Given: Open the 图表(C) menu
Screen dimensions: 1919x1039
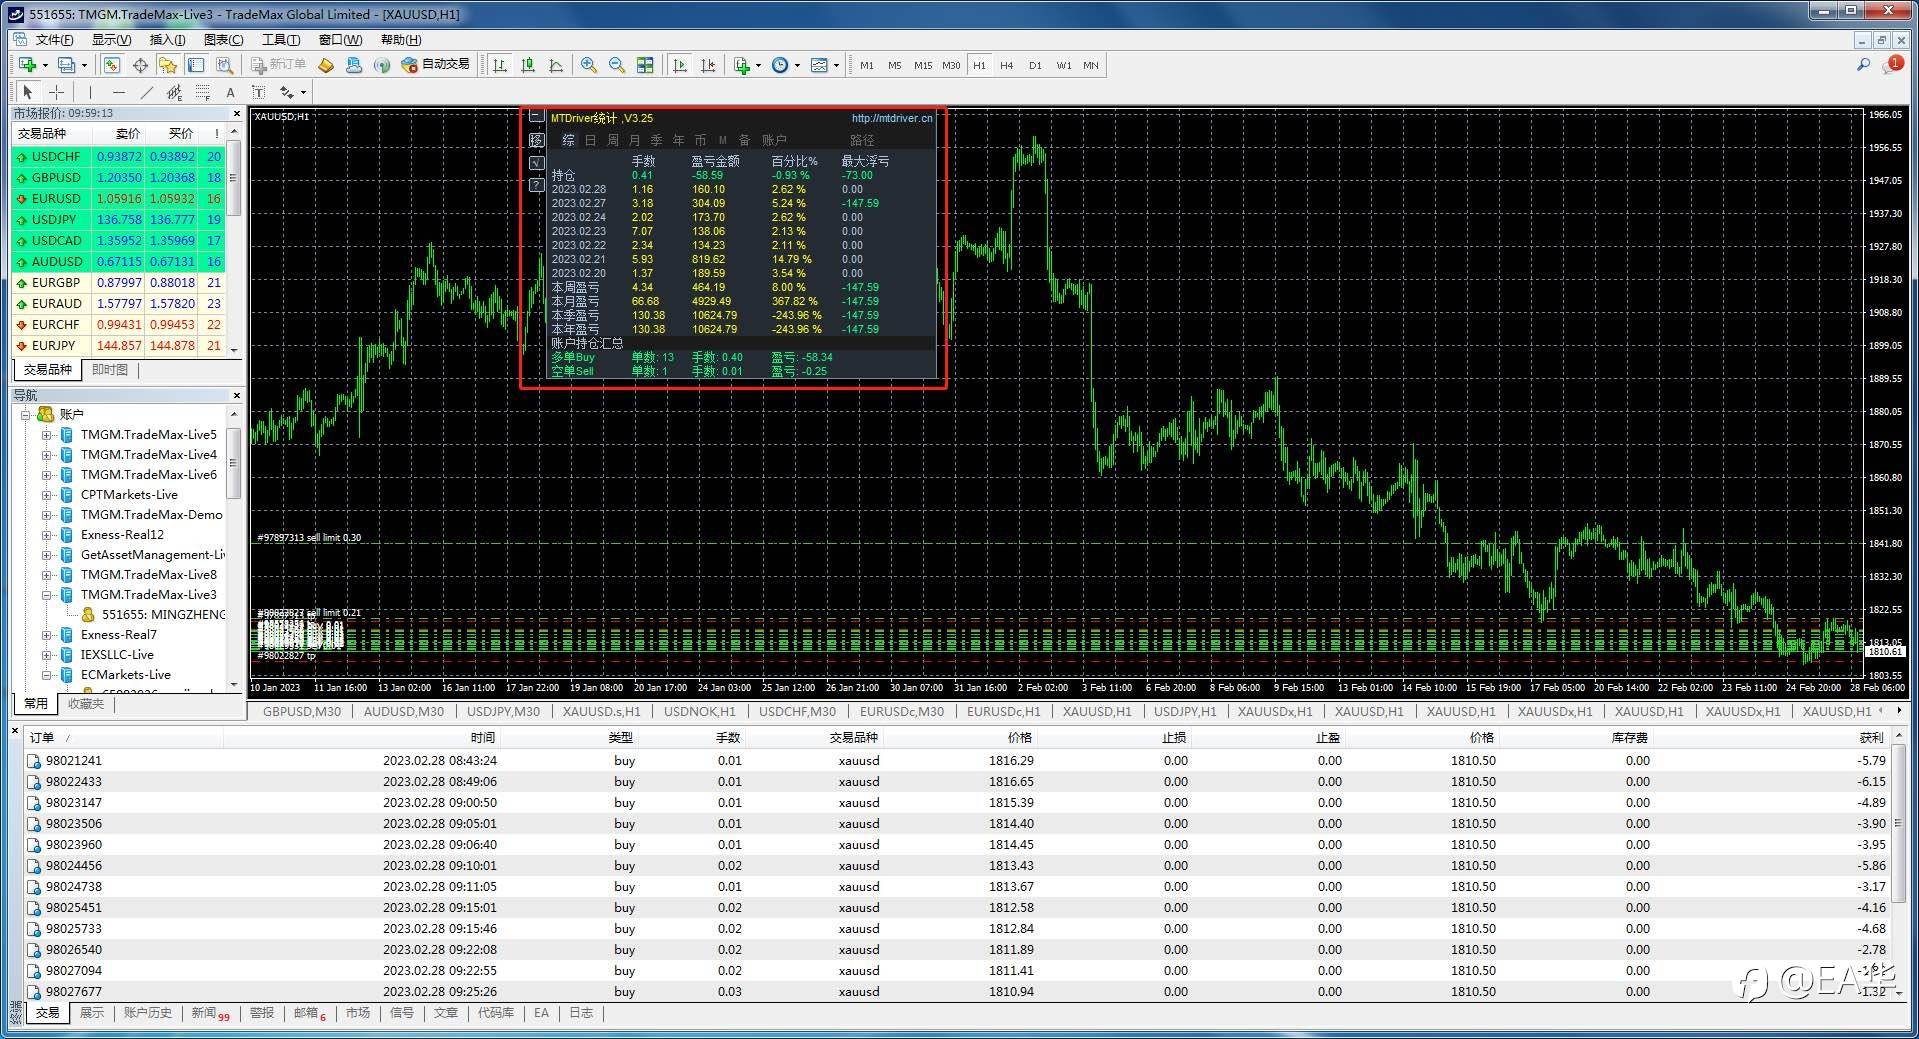Looking at the screenshot, I should coord(223,40).
